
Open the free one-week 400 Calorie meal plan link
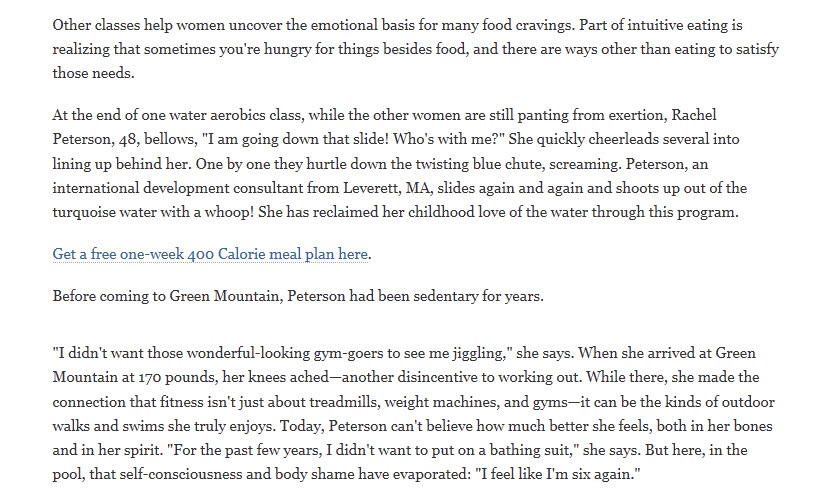[210, 254]
